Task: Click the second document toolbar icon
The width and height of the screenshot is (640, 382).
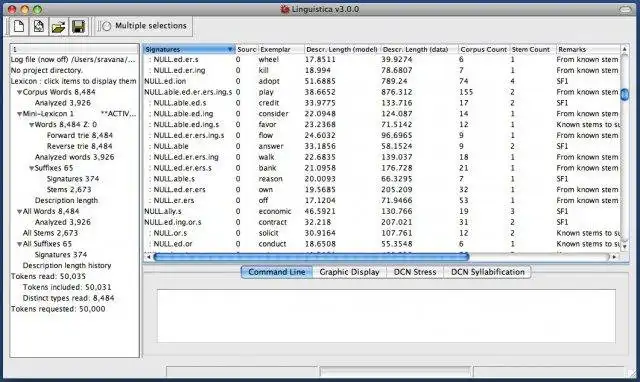Action: [39, 27]
